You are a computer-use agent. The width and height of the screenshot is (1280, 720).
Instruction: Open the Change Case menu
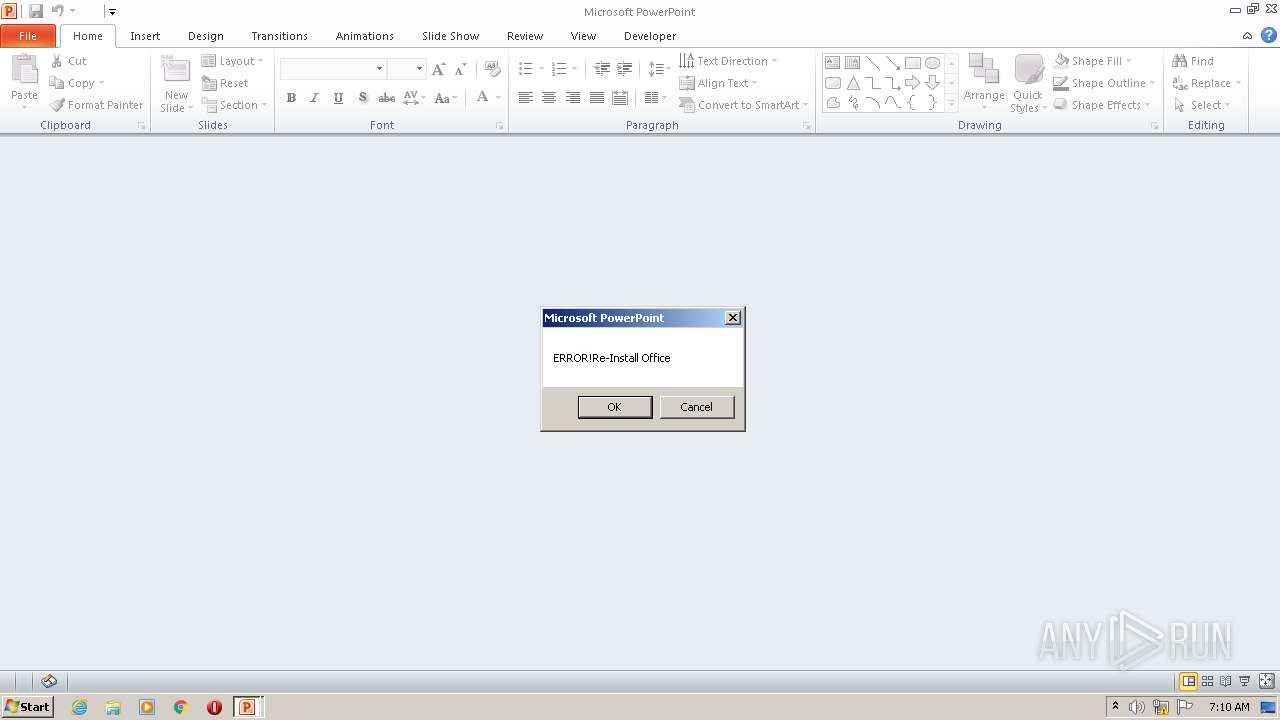tap(446, 98)
